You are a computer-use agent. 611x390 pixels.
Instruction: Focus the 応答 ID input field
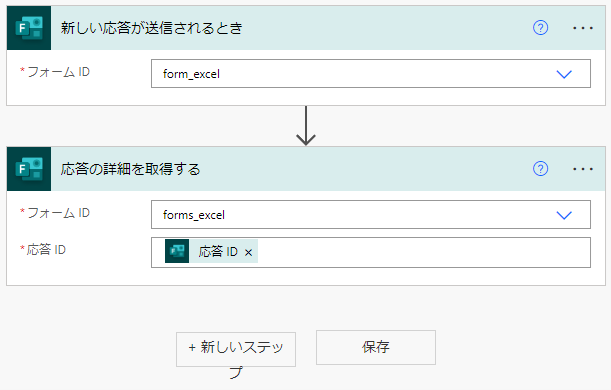click(x=371, y=252)
